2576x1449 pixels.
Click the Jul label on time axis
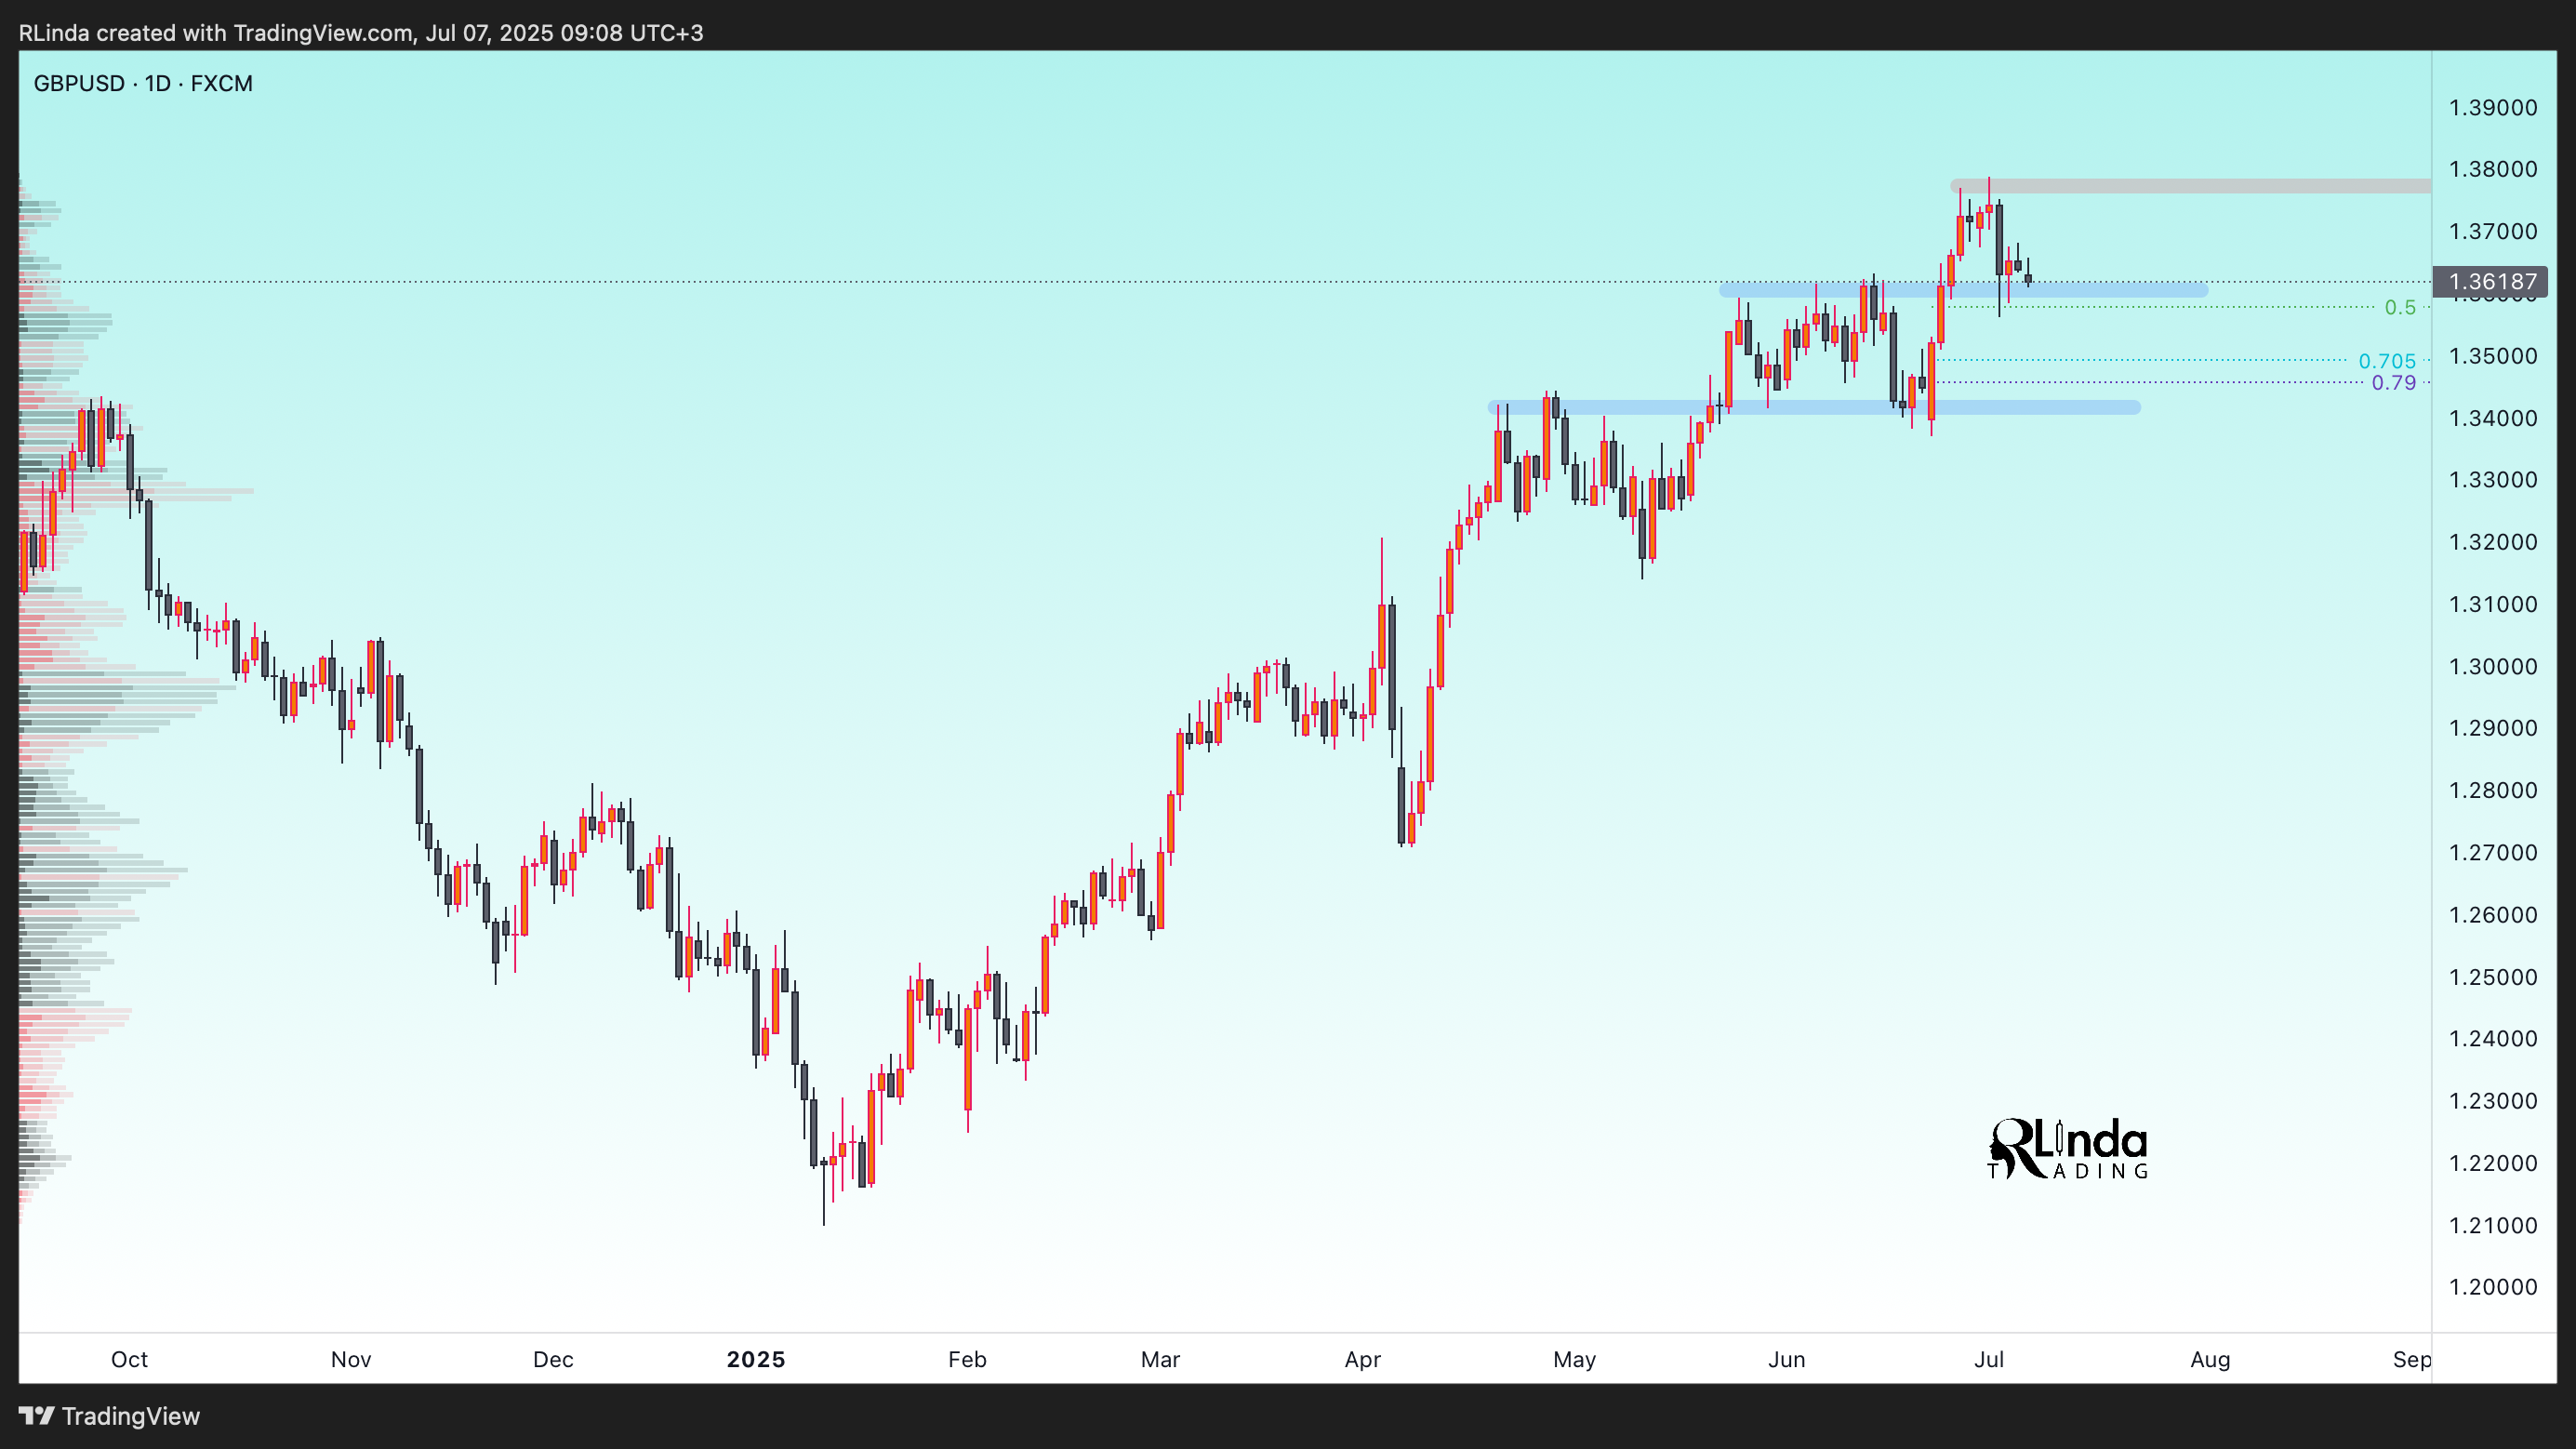[x=1989, y=1360]
